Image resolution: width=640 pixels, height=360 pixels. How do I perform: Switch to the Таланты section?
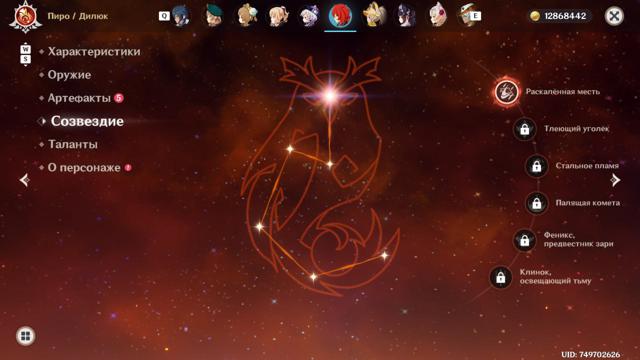point(73,144)
